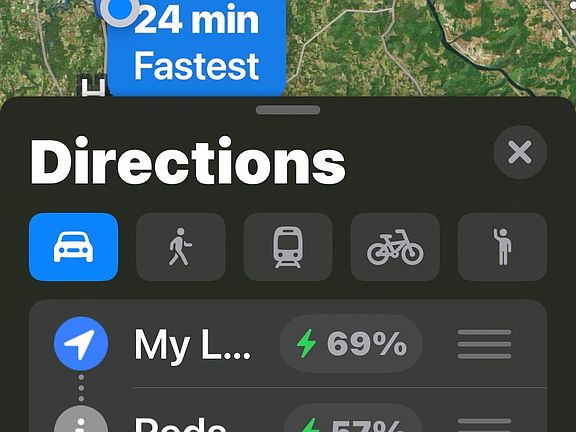Tap the blue current location dot on map
This screenshot has width=576, height=432.
tap(119, 9)
